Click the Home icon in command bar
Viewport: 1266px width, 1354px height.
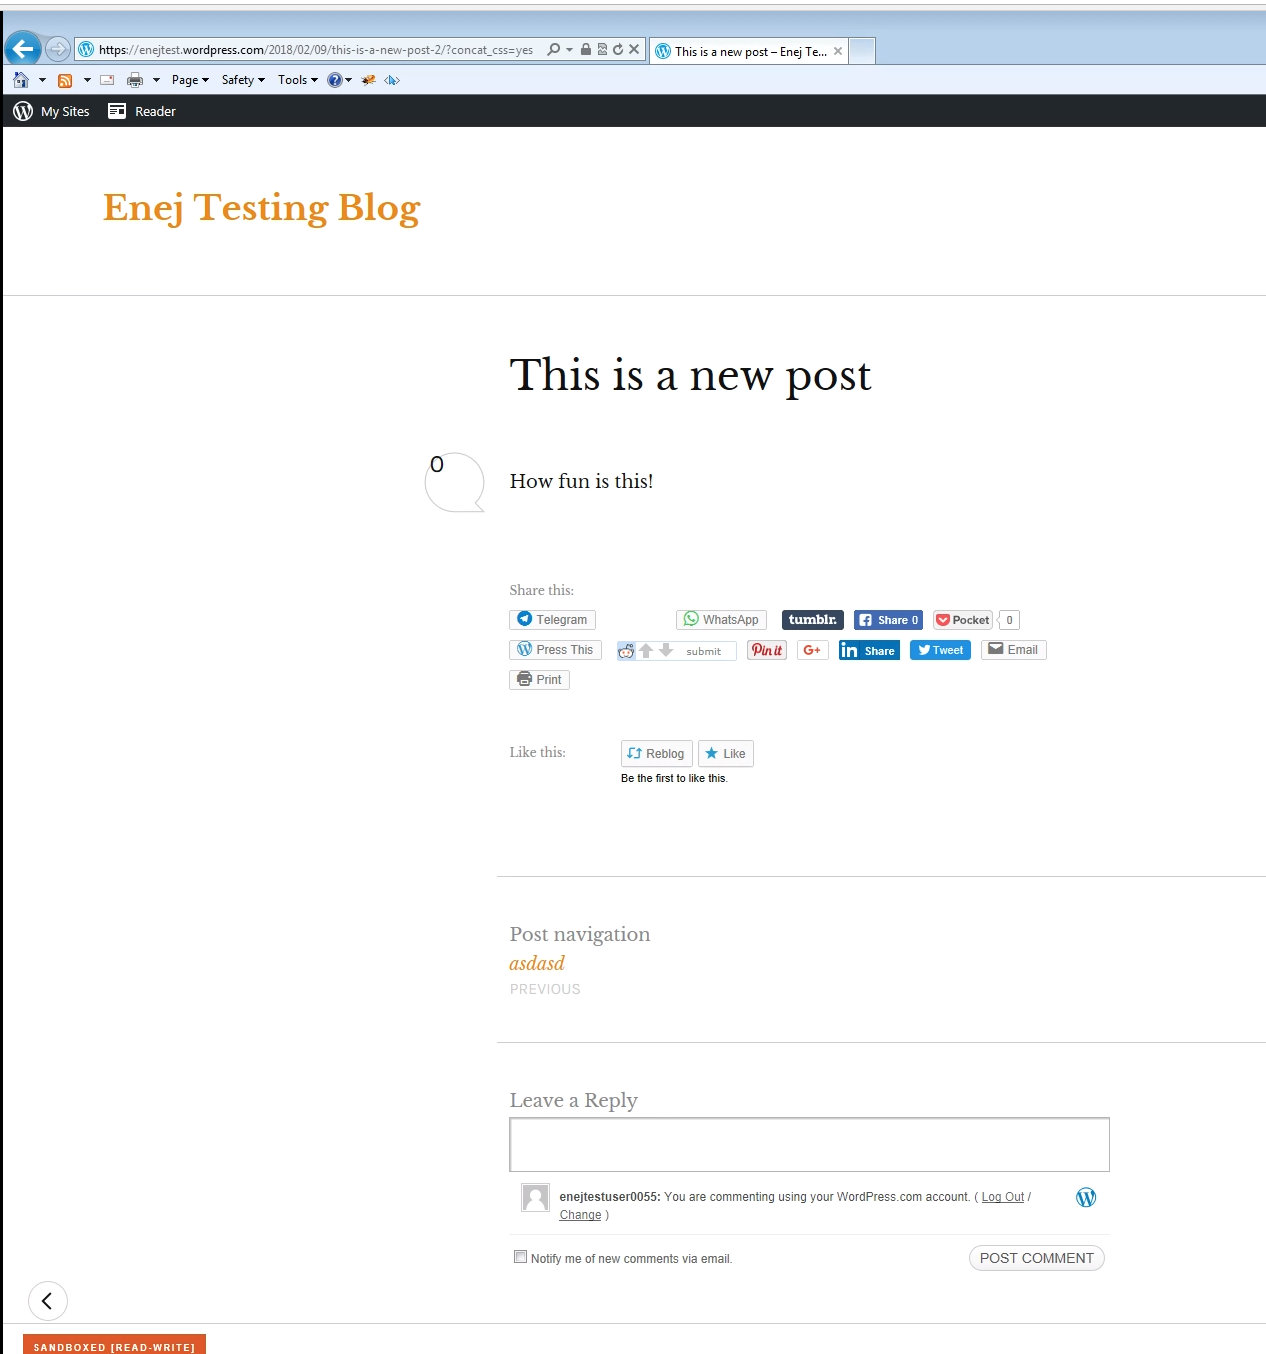[x=21, y=80]
